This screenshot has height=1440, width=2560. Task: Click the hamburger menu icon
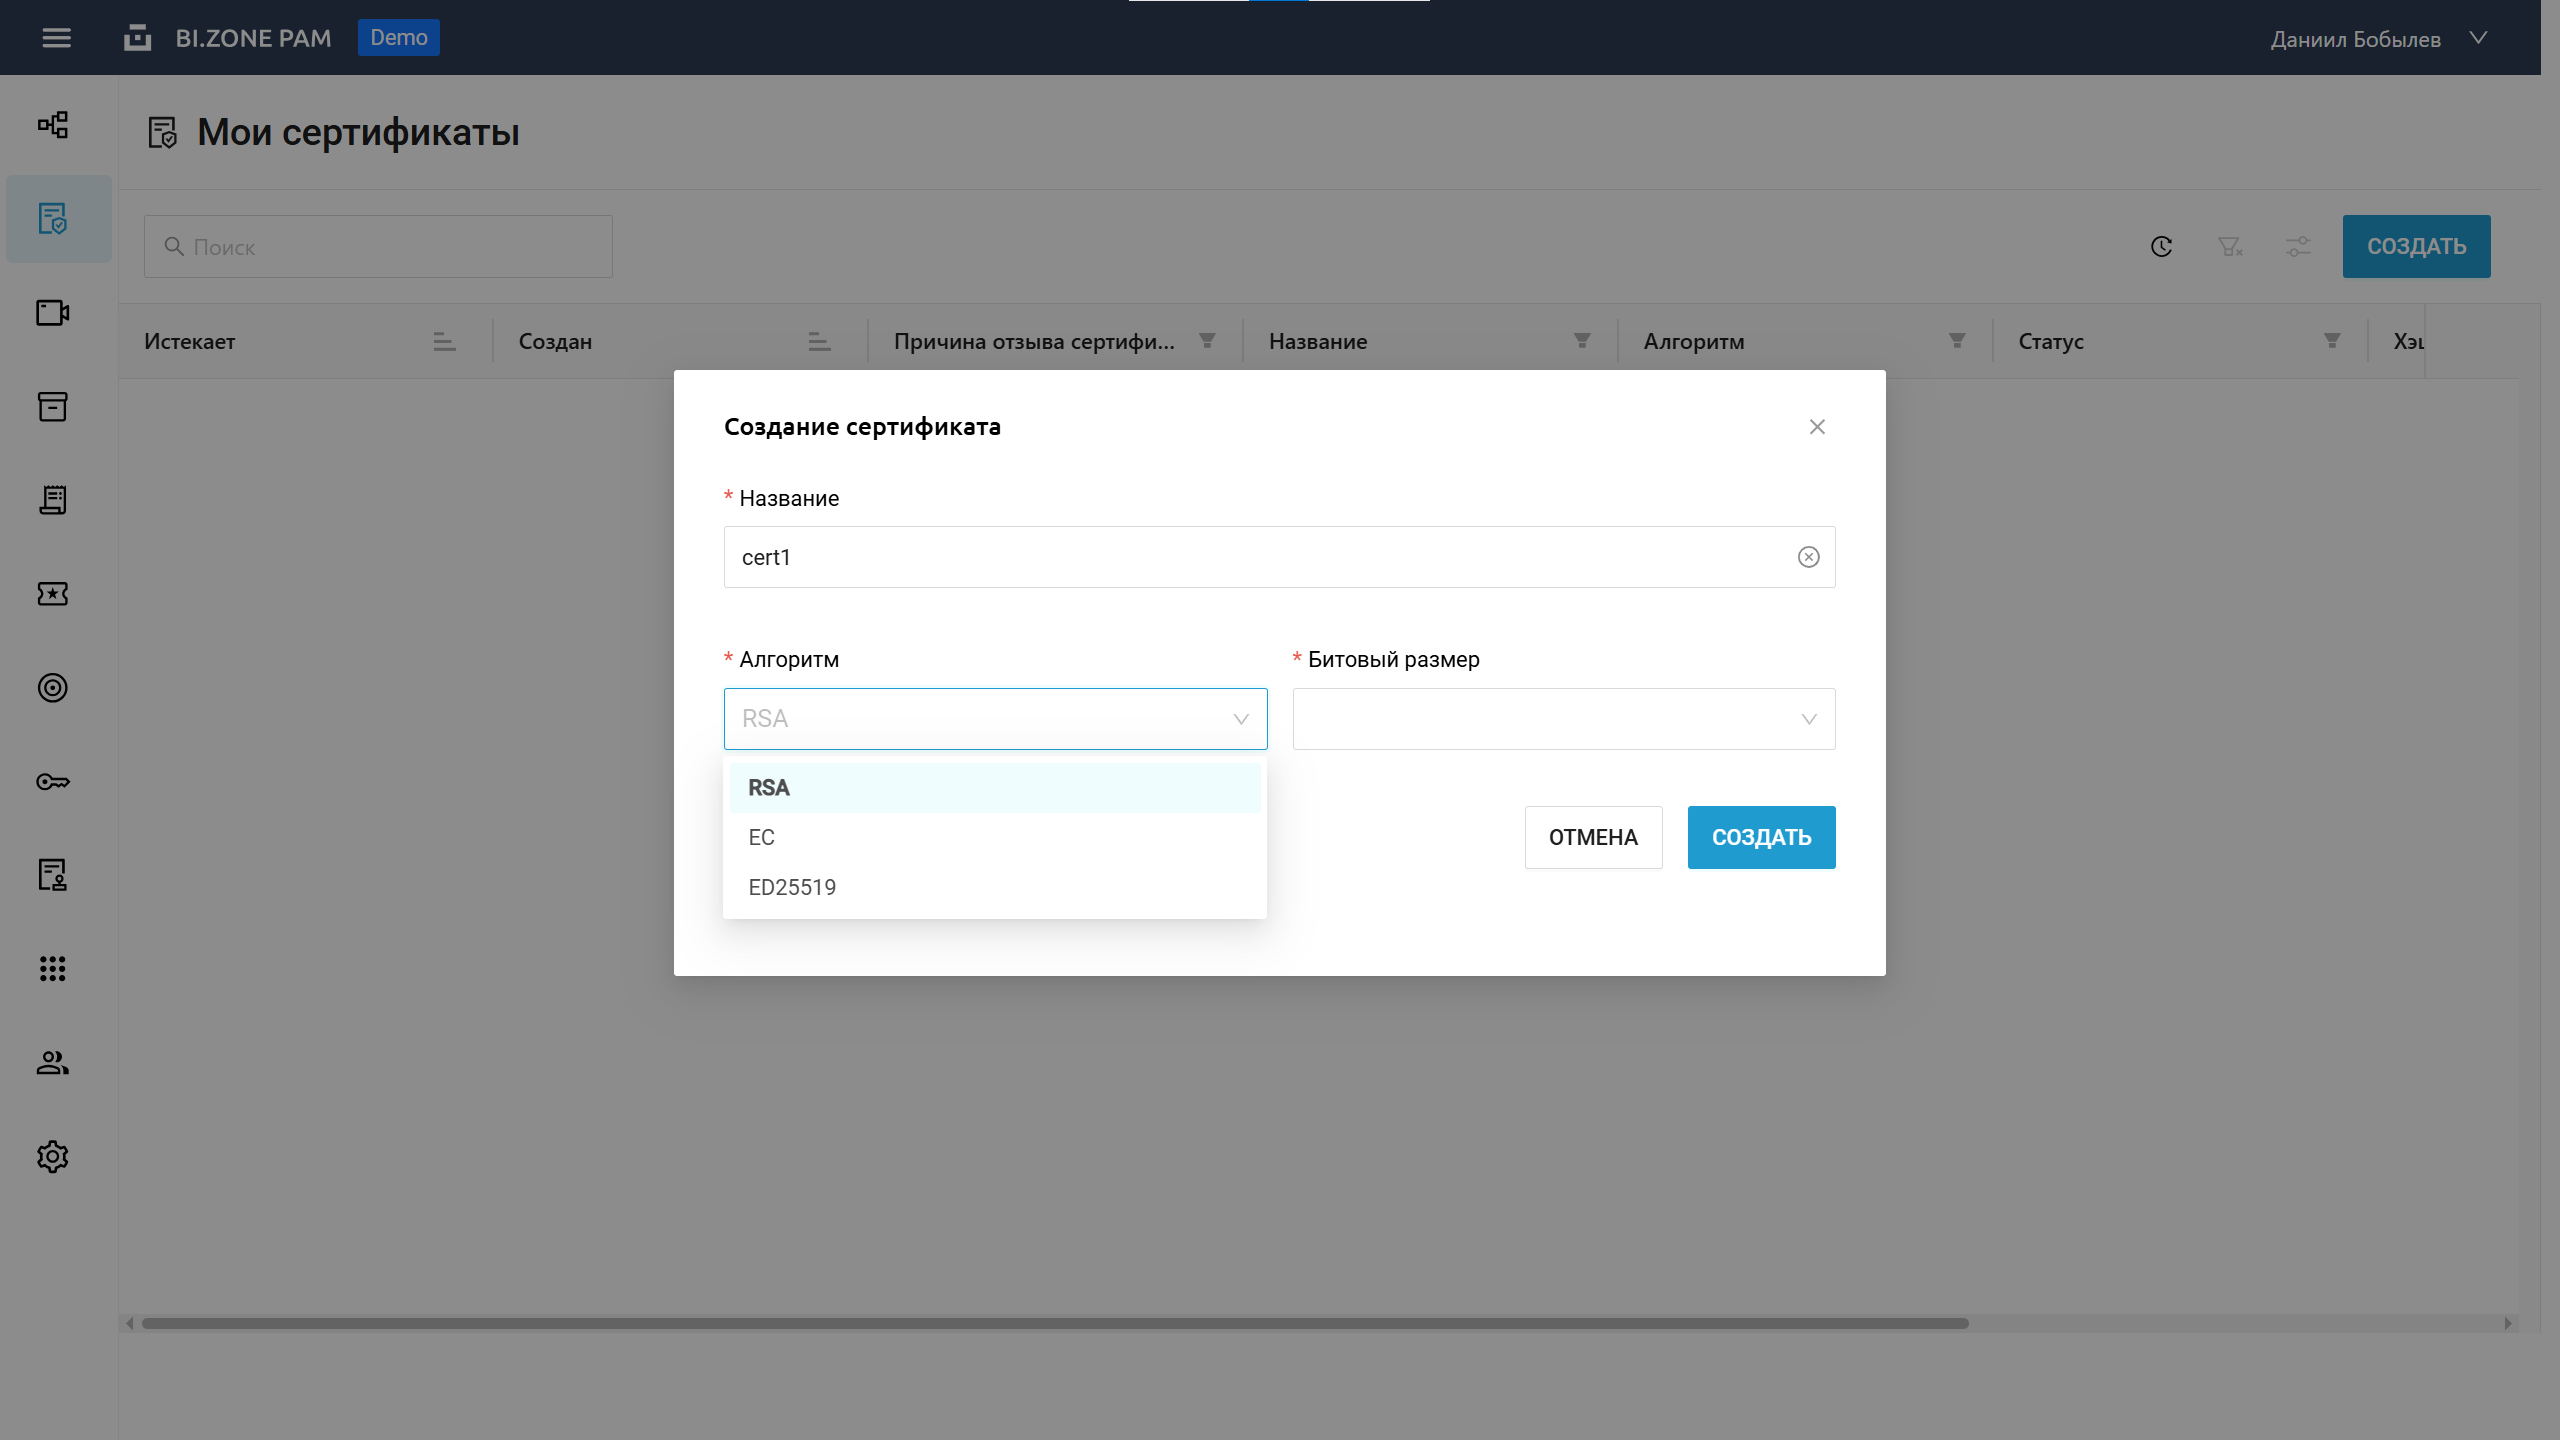pyautogui.click(x=56, y=38)
